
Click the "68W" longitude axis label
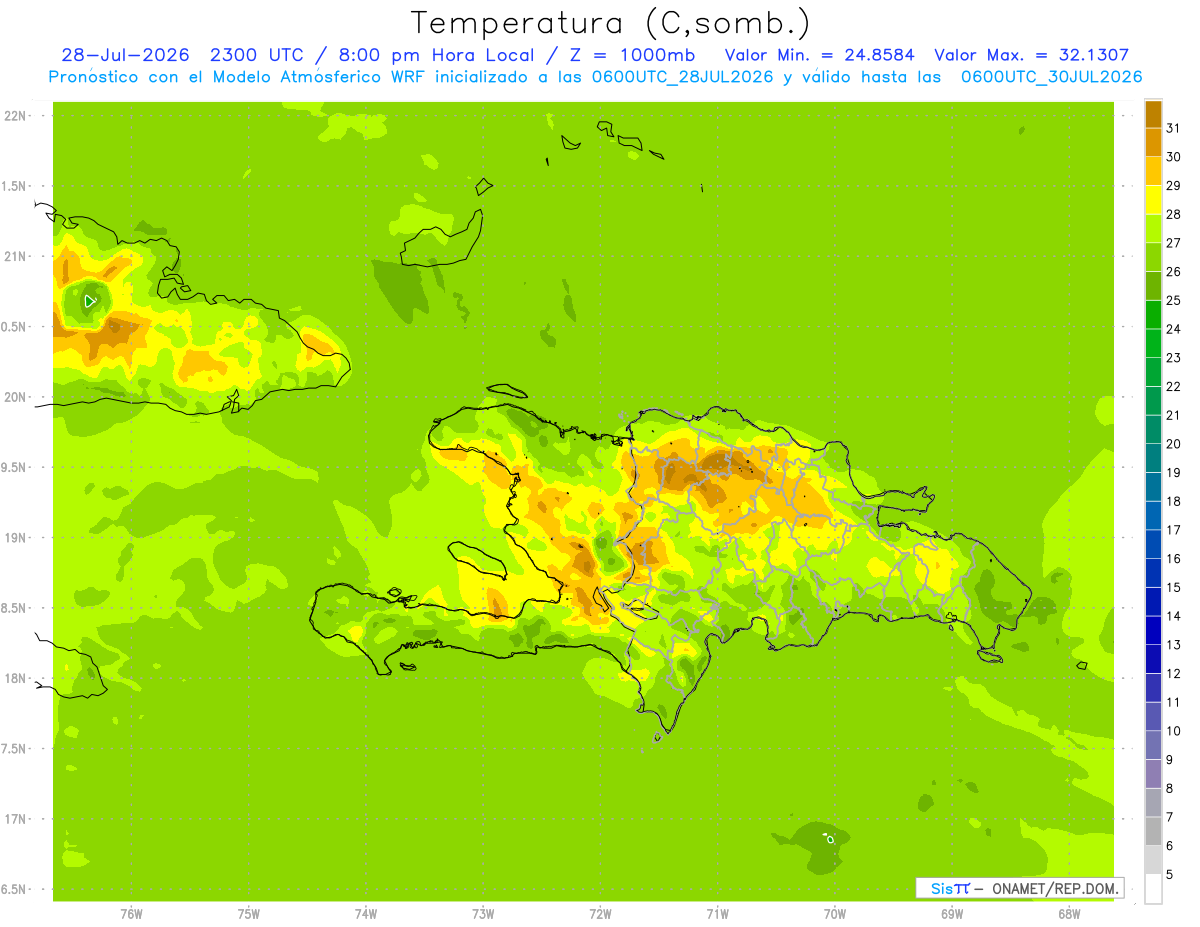(x=1069, y=913)
